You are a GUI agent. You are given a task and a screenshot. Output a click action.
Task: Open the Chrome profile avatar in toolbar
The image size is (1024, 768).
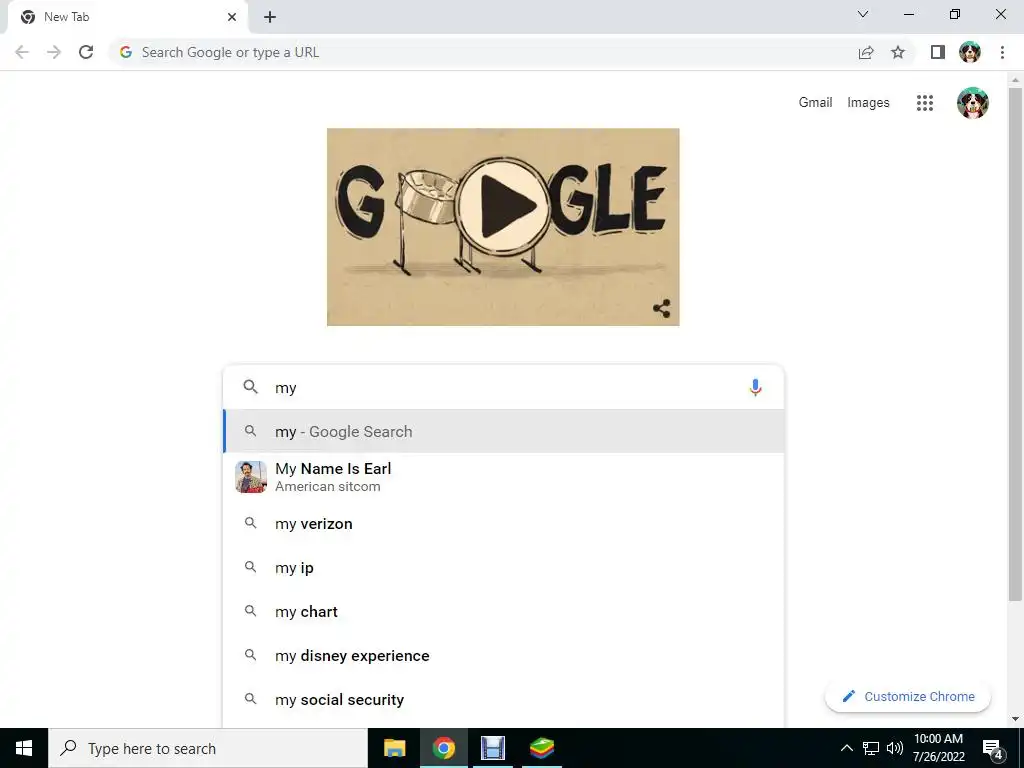(x=970, y=52)
